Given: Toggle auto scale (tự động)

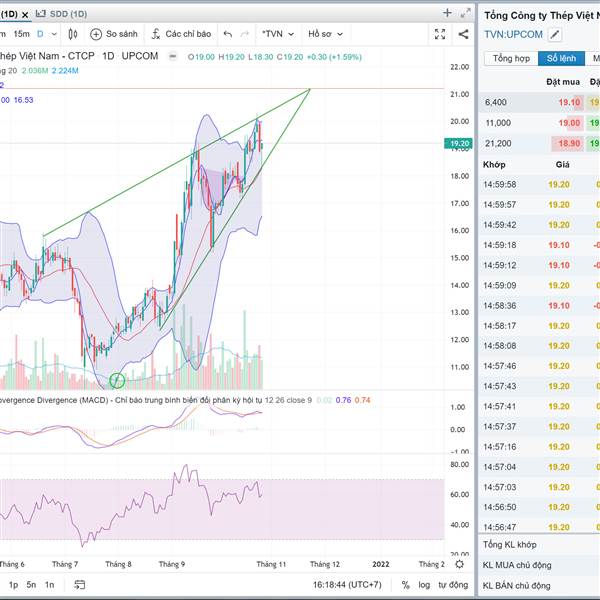Looking at the screenshot, I should [x=451, y=585].
